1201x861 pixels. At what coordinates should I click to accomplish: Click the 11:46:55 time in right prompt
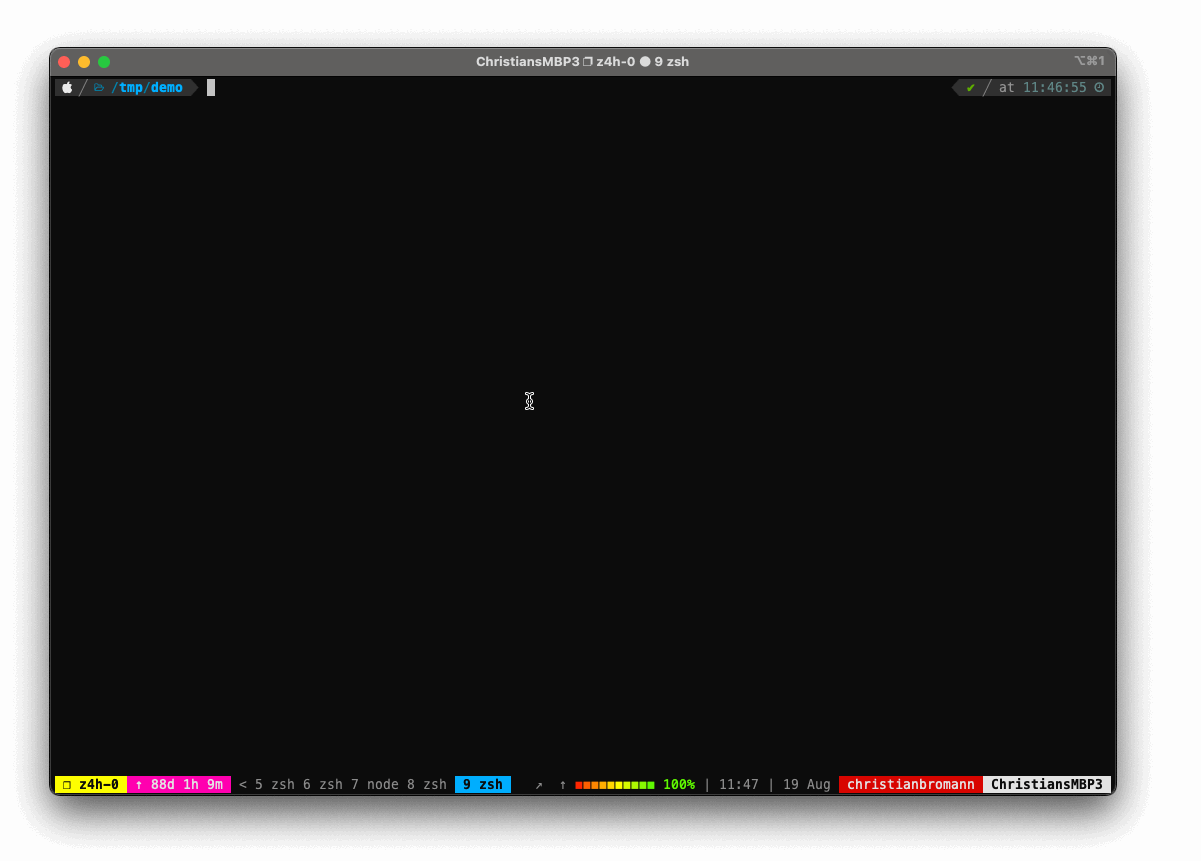pyautogui.click(x=1055, y=88)
